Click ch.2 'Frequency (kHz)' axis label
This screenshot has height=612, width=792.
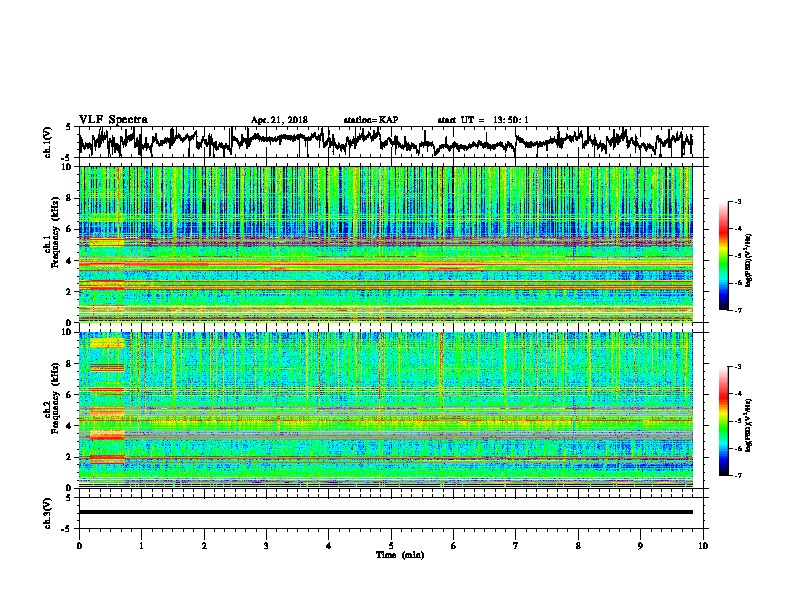click(55, 398)
